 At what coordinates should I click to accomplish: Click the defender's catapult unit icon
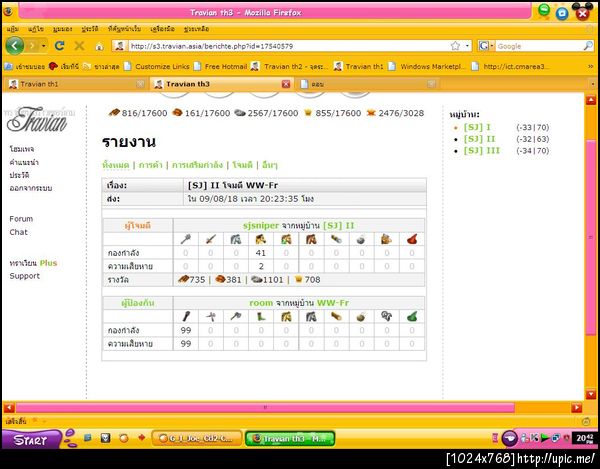click(361, 317)
